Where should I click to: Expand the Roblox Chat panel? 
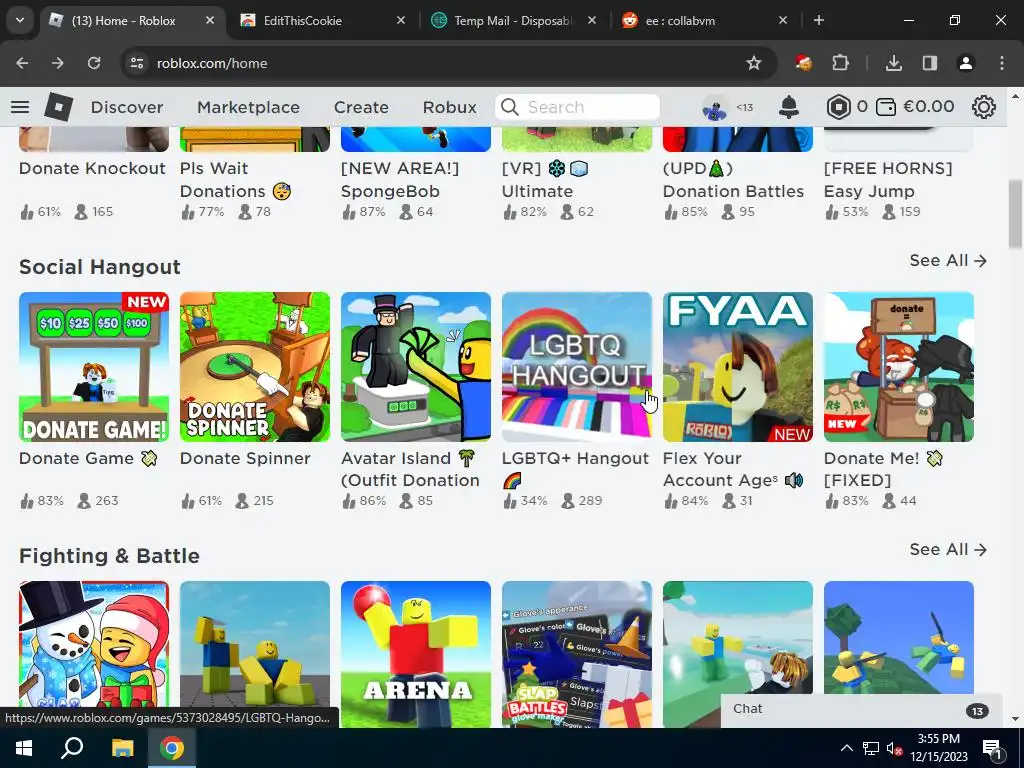tap(861, 710)
